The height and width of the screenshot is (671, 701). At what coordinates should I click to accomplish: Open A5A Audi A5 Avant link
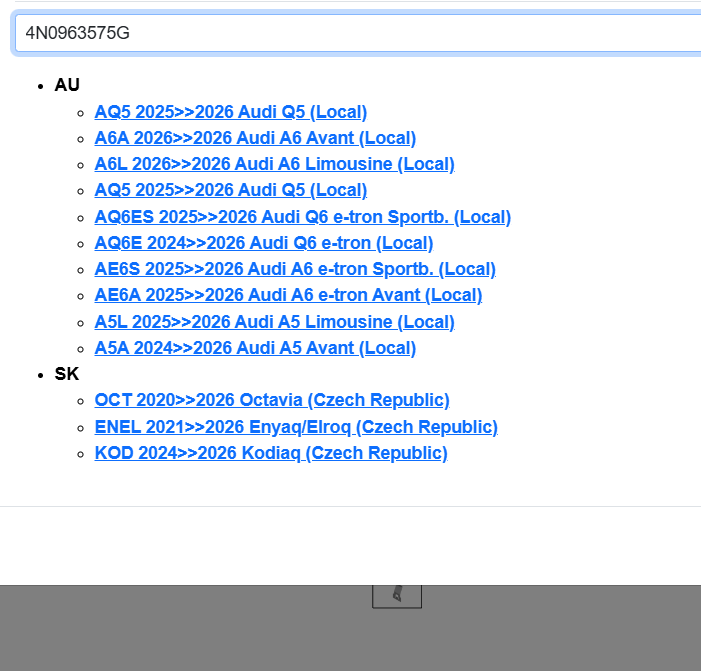pos(255,348)
